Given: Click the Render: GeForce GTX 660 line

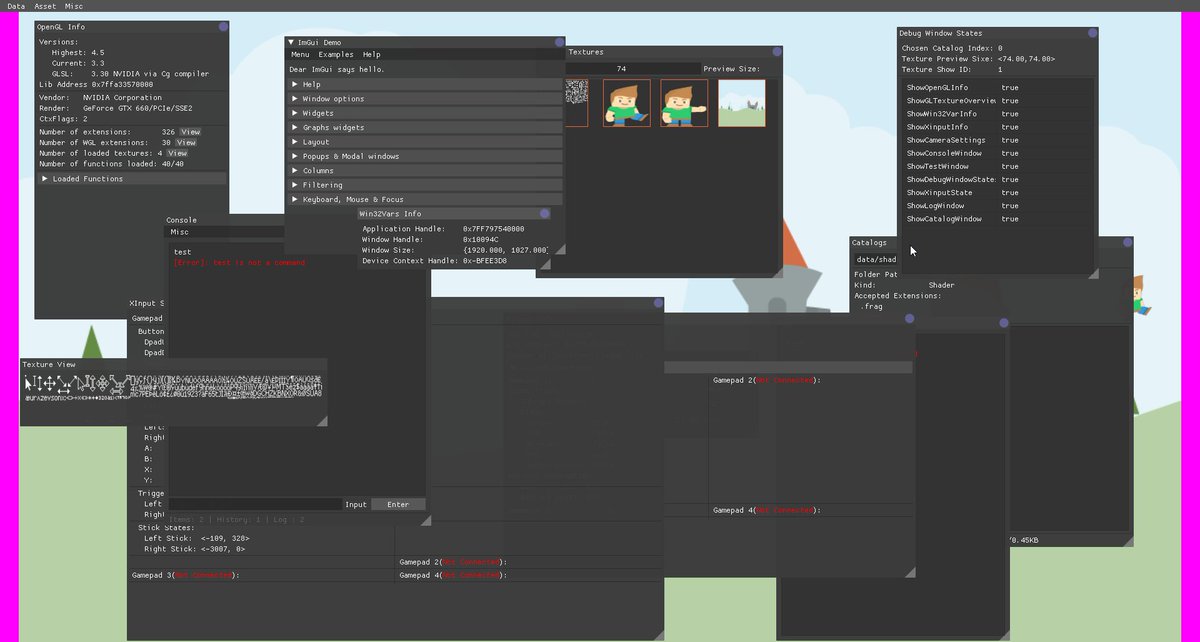Looking at the screenshot, I should pyautogui.click(x=115, y=108).
